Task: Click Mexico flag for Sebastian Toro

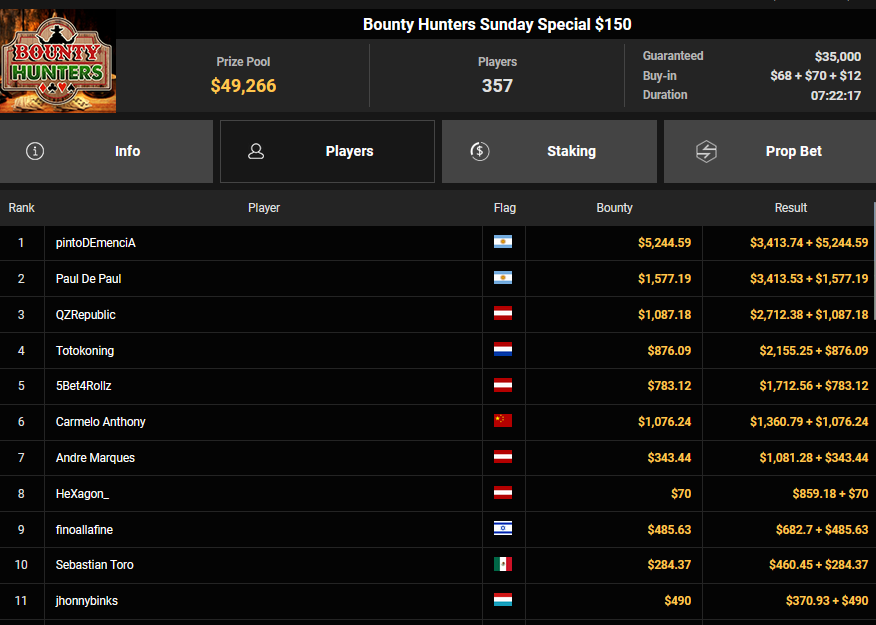Action: 503,564
